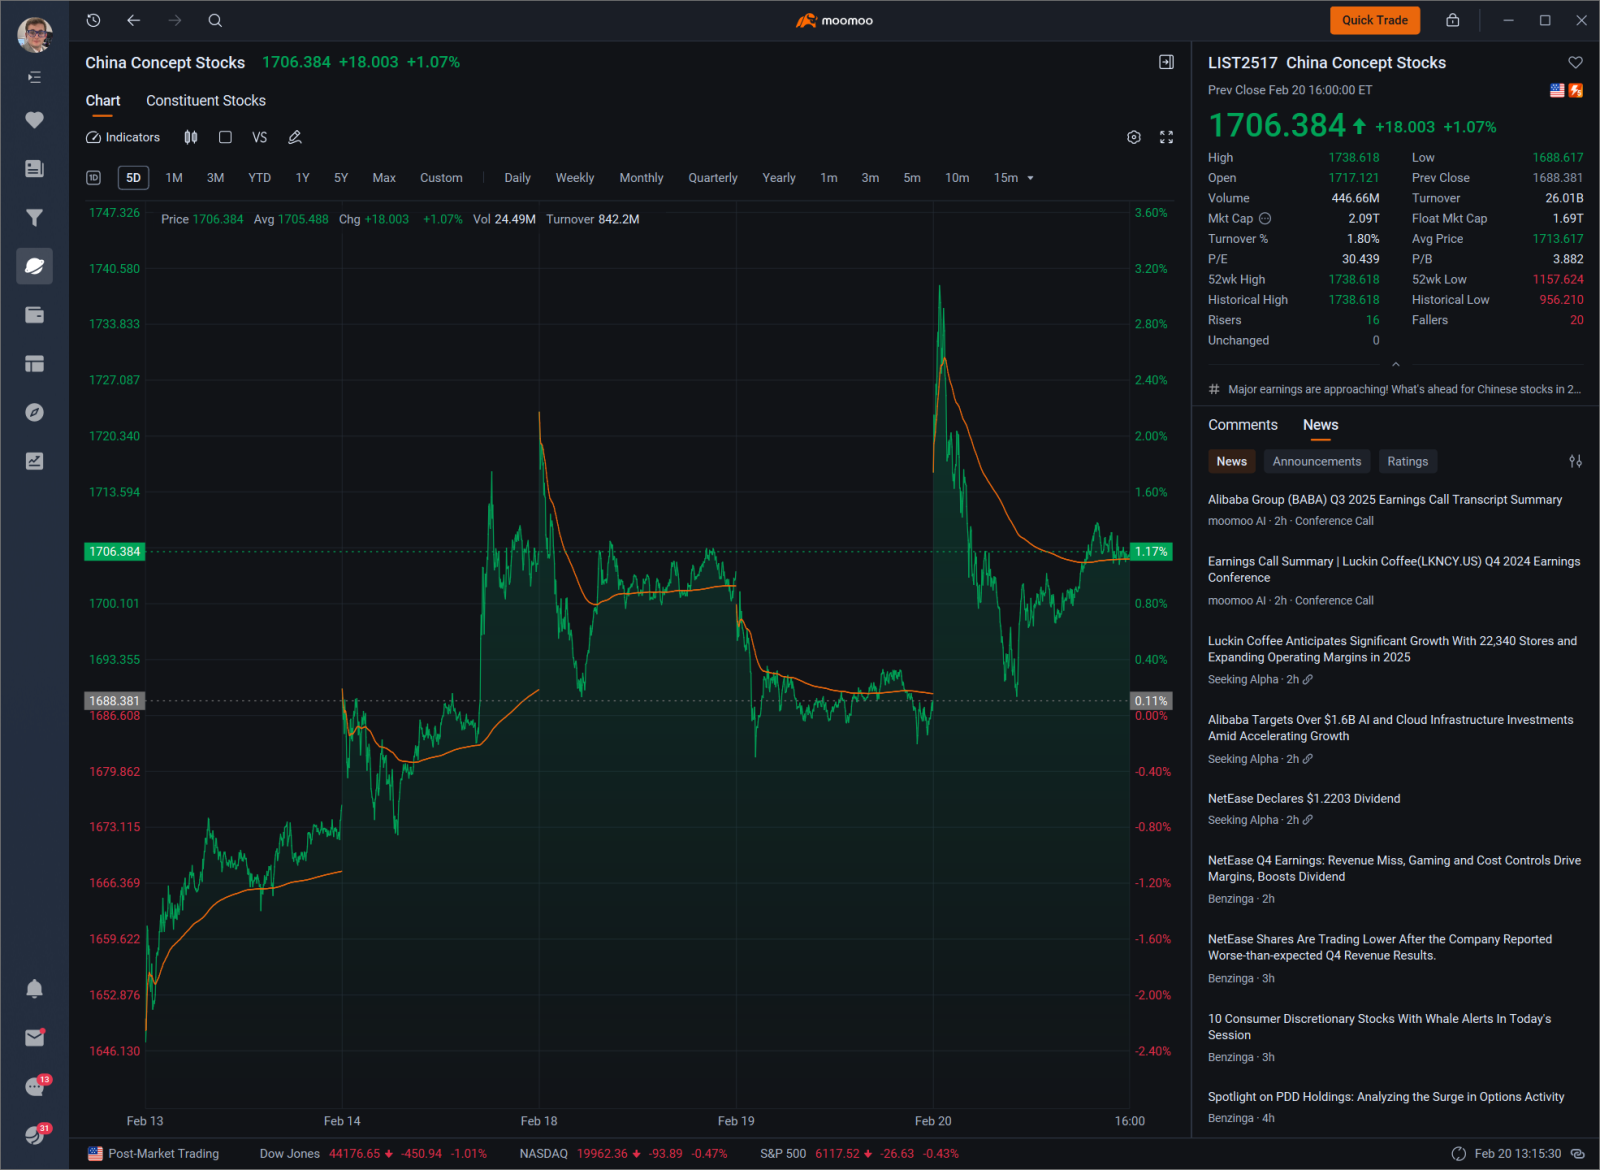This screenshot has height=1170, width=1600.
Task: Switch to the Comments tab
Action: [1242, 425]
